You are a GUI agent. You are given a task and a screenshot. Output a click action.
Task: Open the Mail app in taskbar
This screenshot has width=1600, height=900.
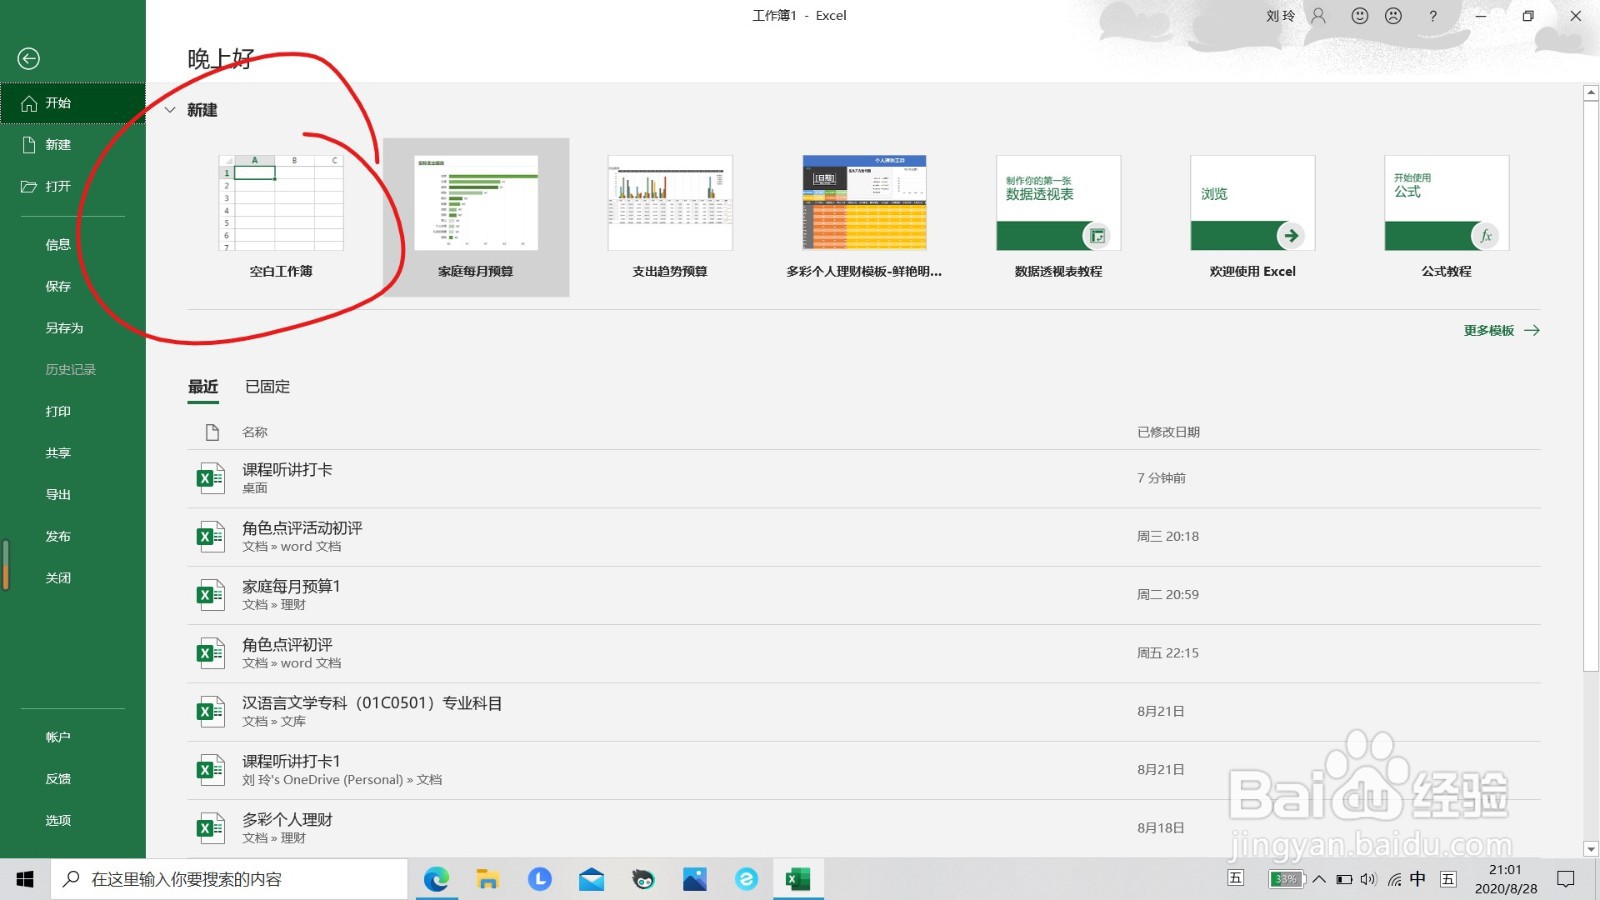click(591, 879)
